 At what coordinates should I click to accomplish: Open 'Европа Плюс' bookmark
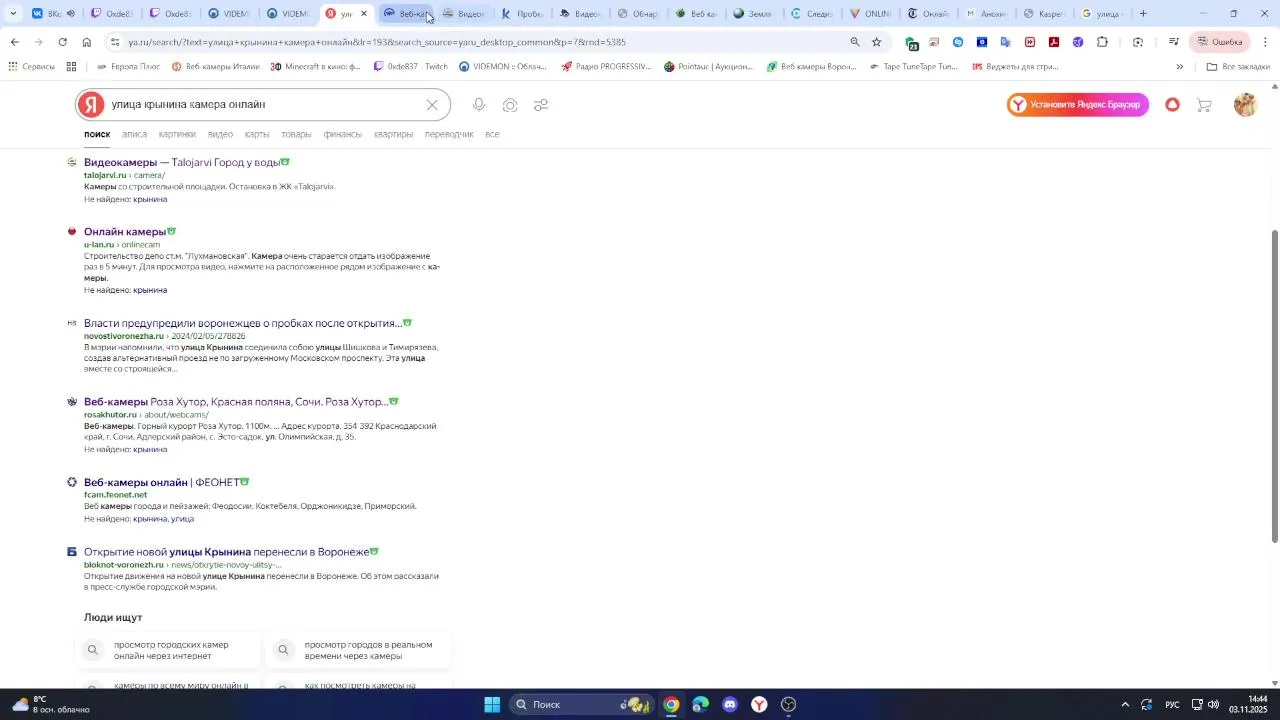click(128, 67)
